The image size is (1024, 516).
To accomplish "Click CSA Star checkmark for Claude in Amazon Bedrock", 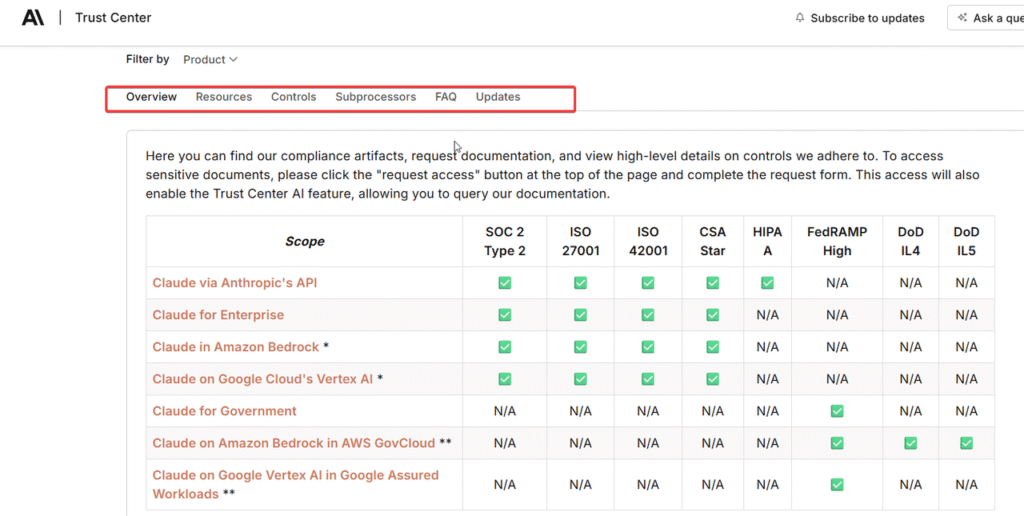I will (x=712, y=347).
